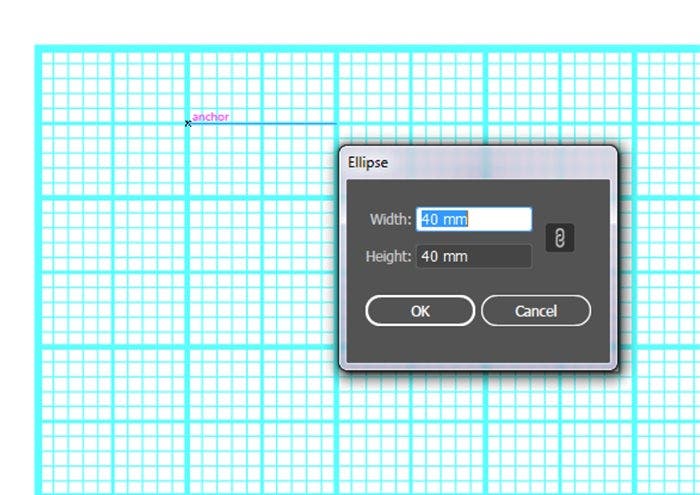The height and width of the screenshot is (495, 700).
Task: Click the "Width:" label text
Action: point(390,220)
